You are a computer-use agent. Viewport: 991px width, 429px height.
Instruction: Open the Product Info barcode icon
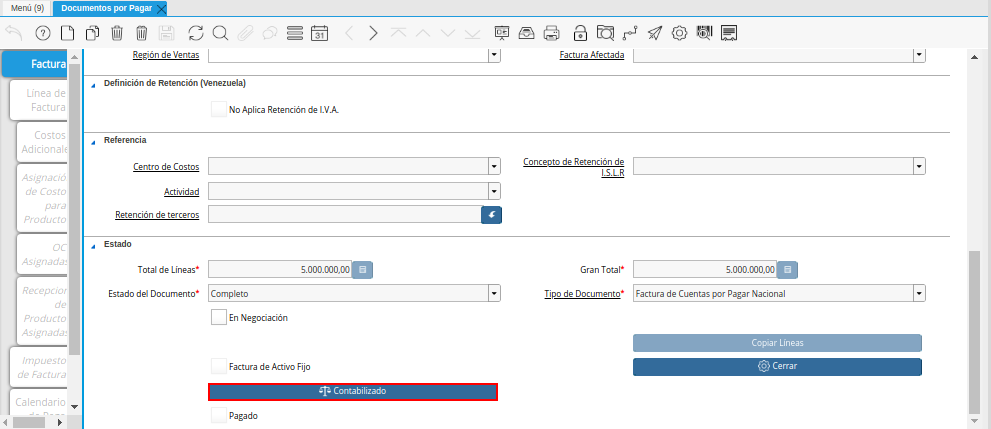click(x=704, y=33)
